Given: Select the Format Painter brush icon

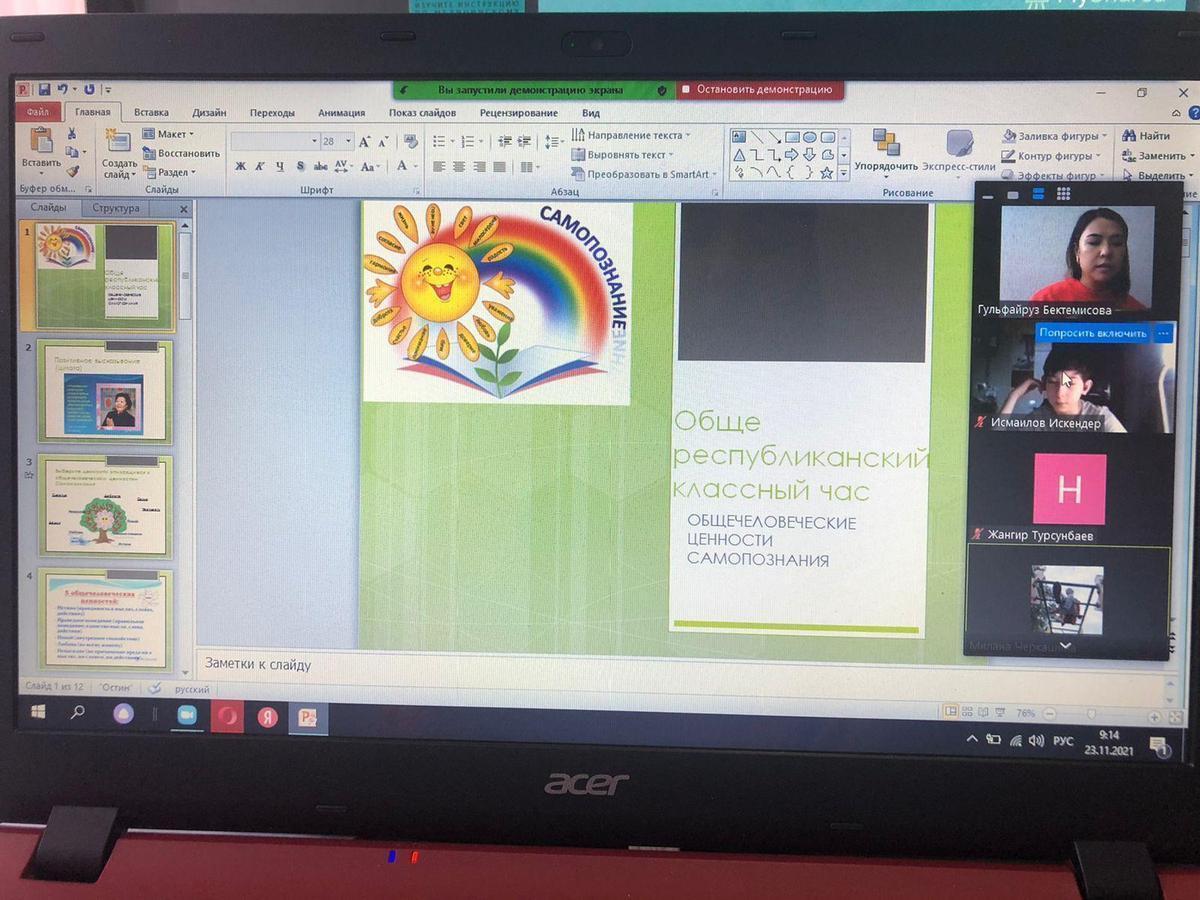Looking at the screenshot, I should (72, 171).
